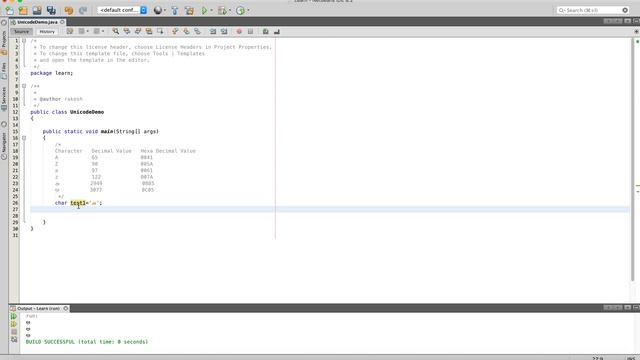Stop macro recording icon
Image resolution: width=640 pixels, height=360 pixels.
point(250,31)
